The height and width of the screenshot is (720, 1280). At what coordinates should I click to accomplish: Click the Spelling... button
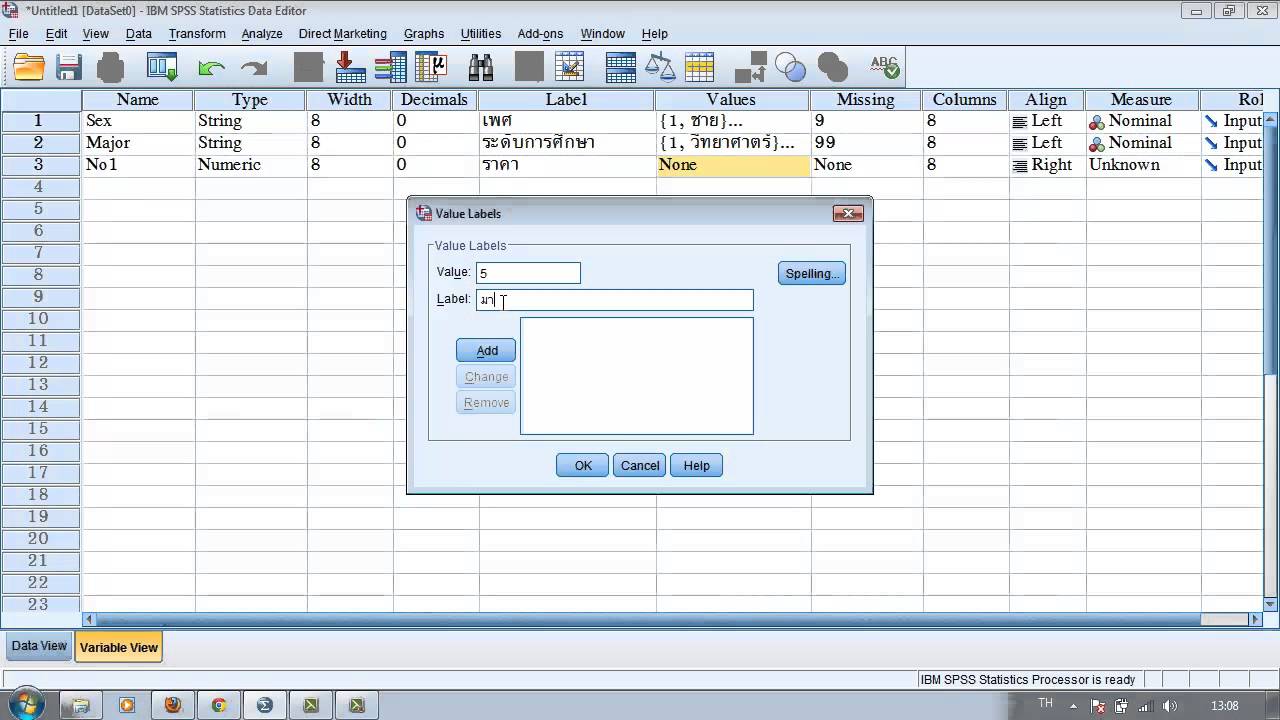point(811,273)
